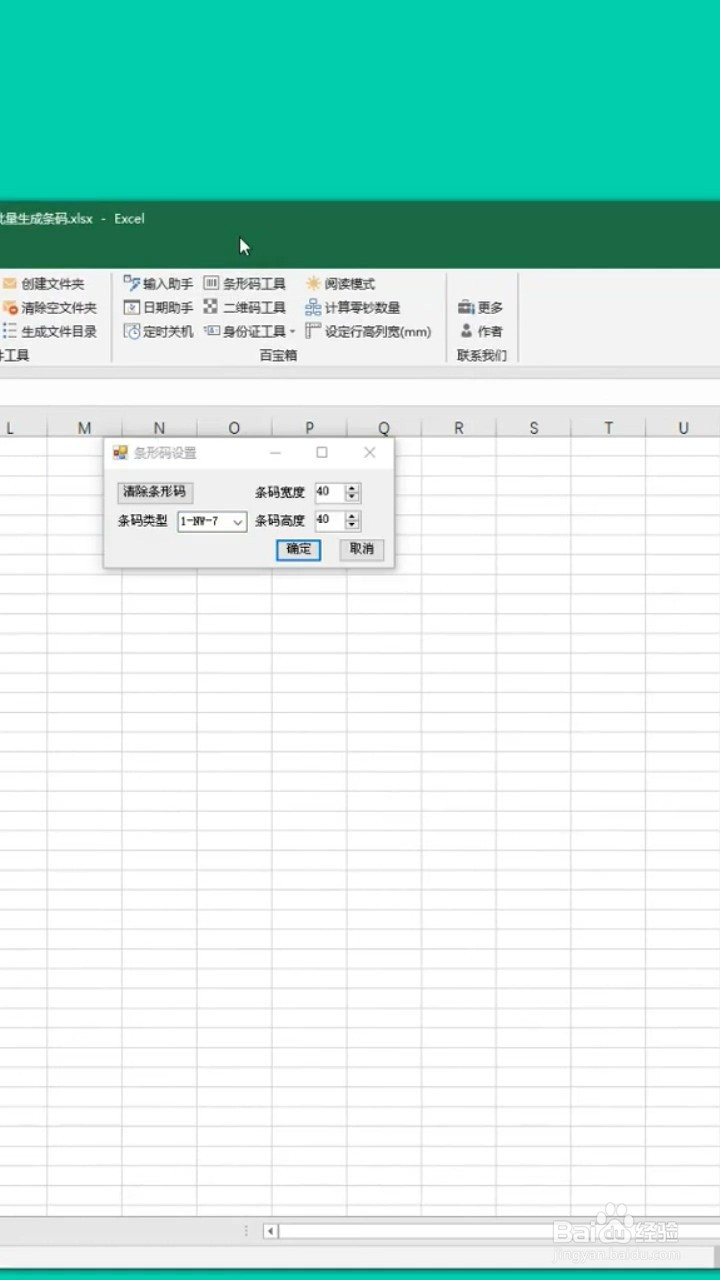Confirm with the 确定 button

tap(298, 549)
